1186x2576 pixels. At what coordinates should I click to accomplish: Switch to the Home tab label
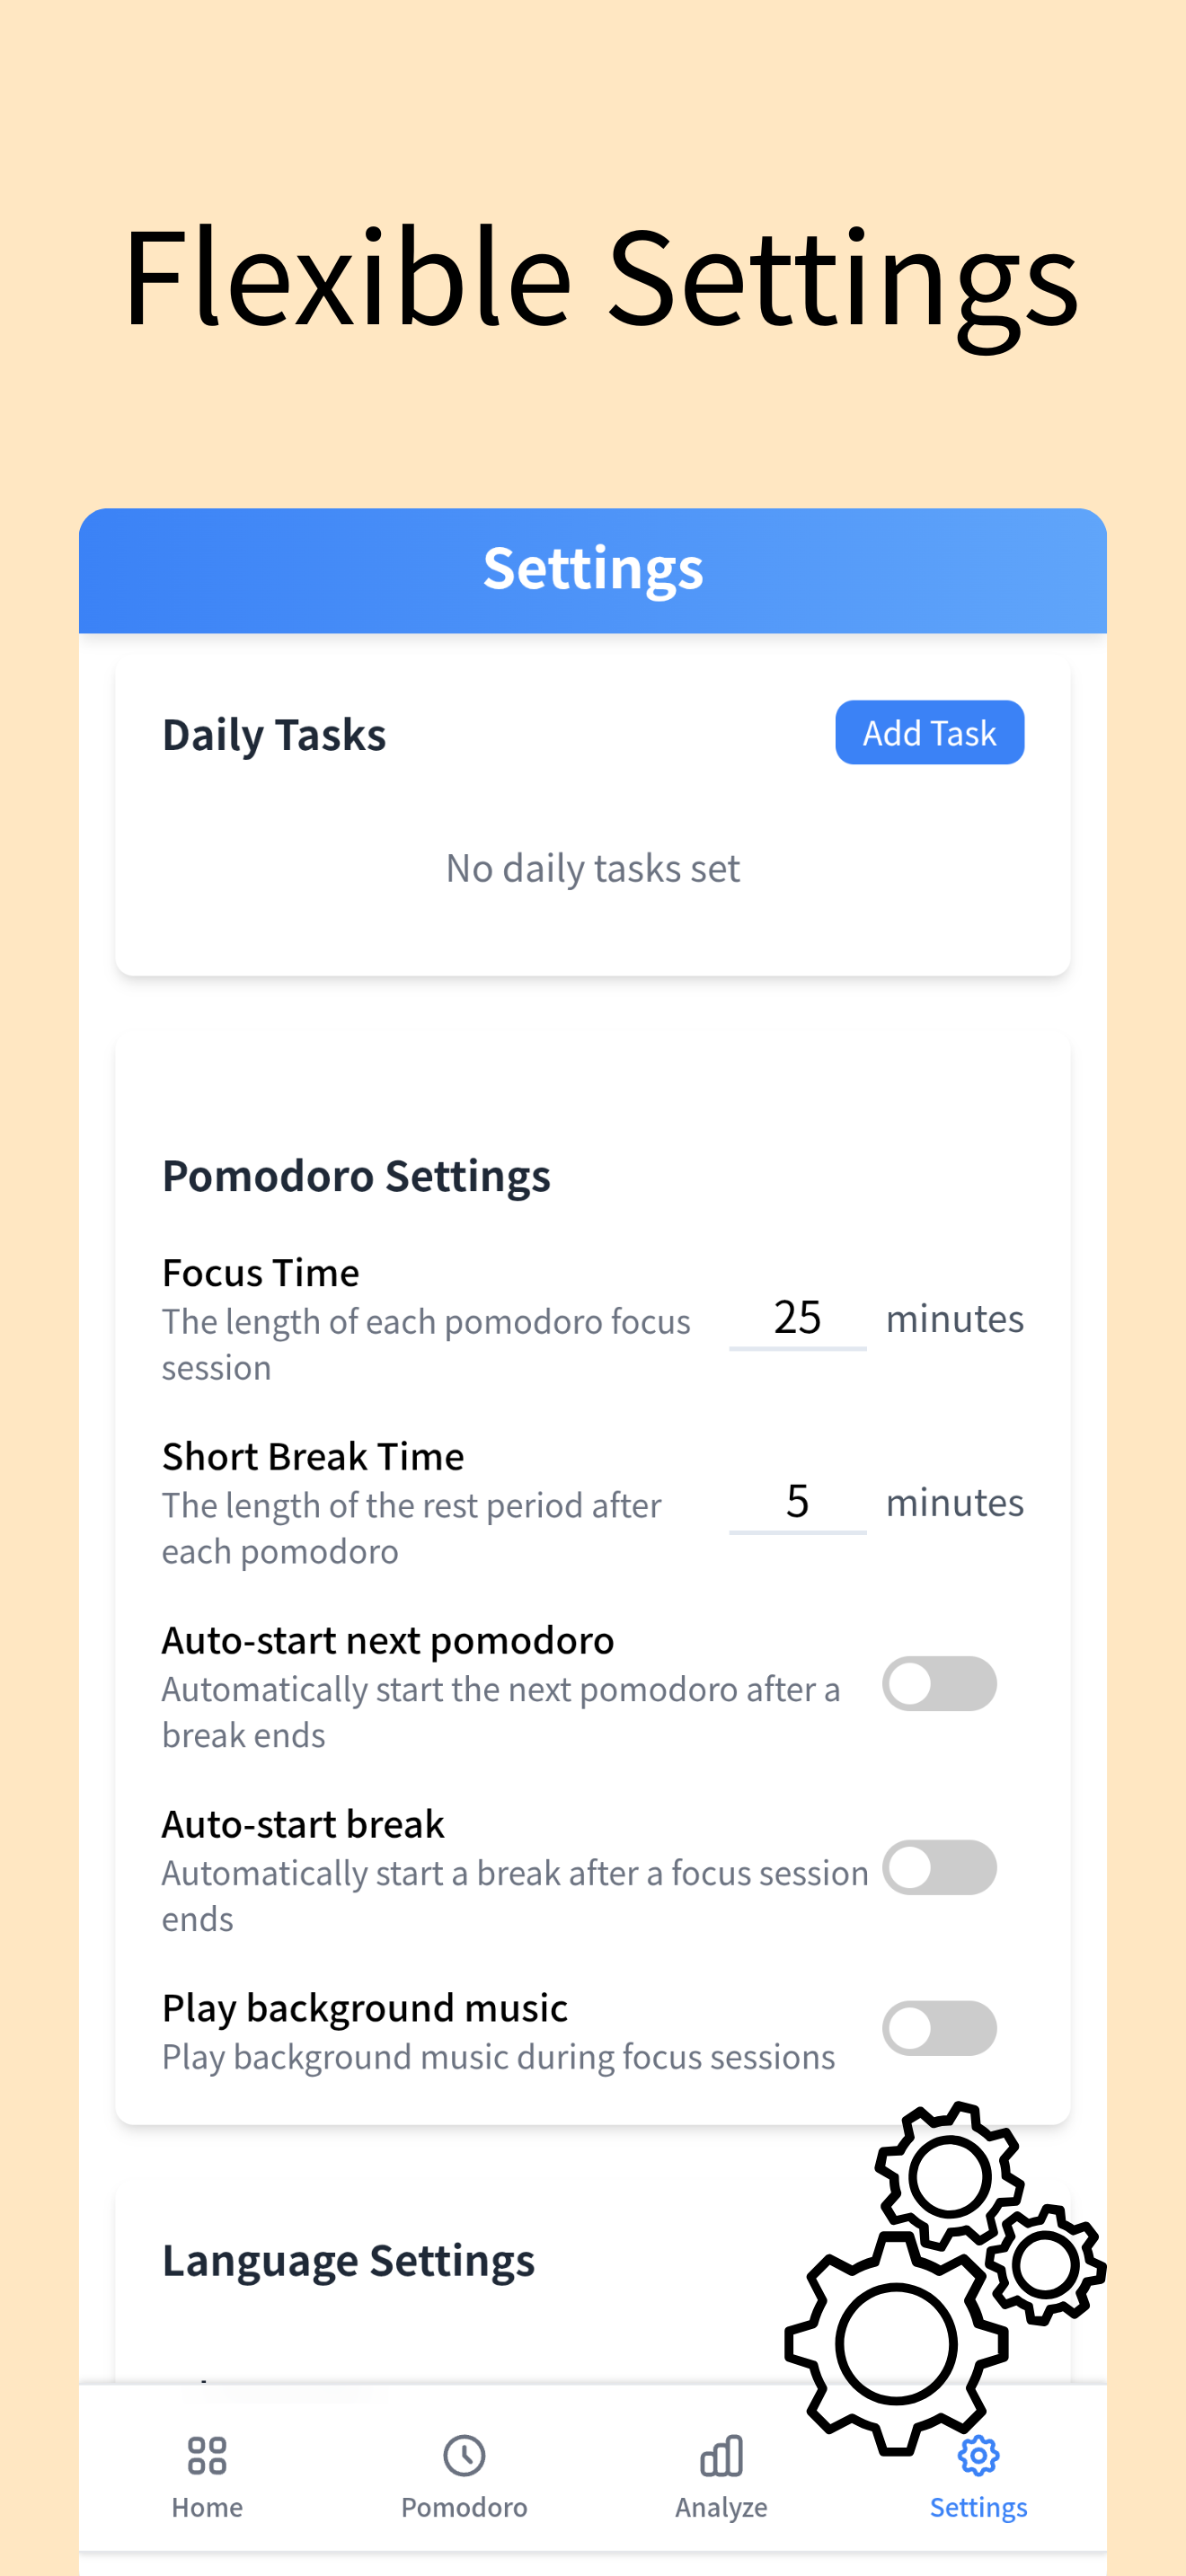207,2507
